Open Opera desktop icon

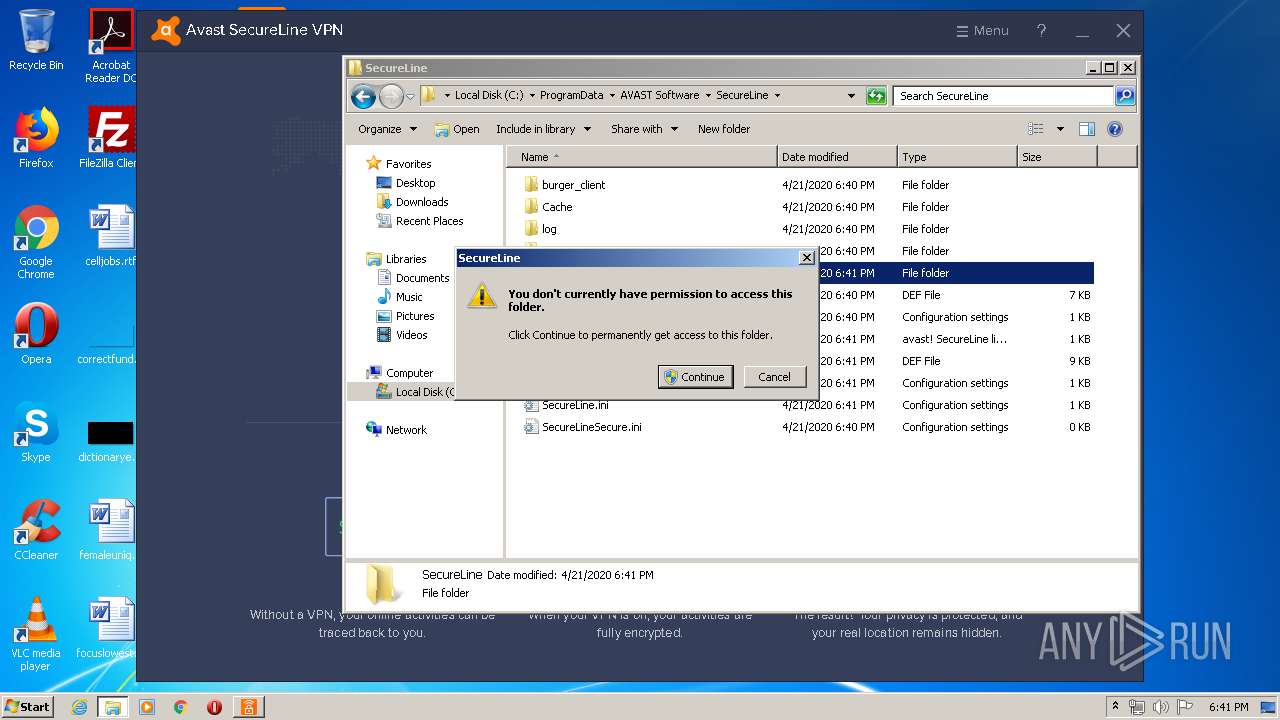(x=36, y=334)
